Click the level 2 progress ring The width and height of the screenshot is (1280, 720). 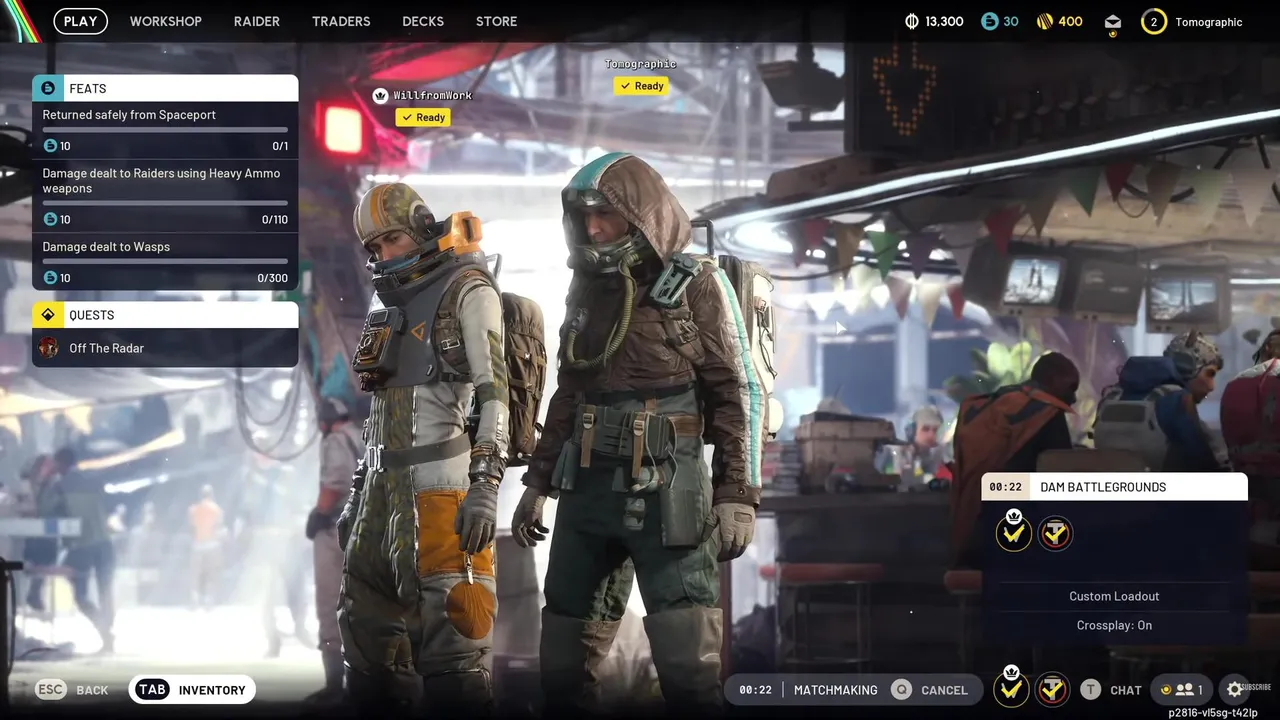pyautogui.click(x=1154, y=21)
